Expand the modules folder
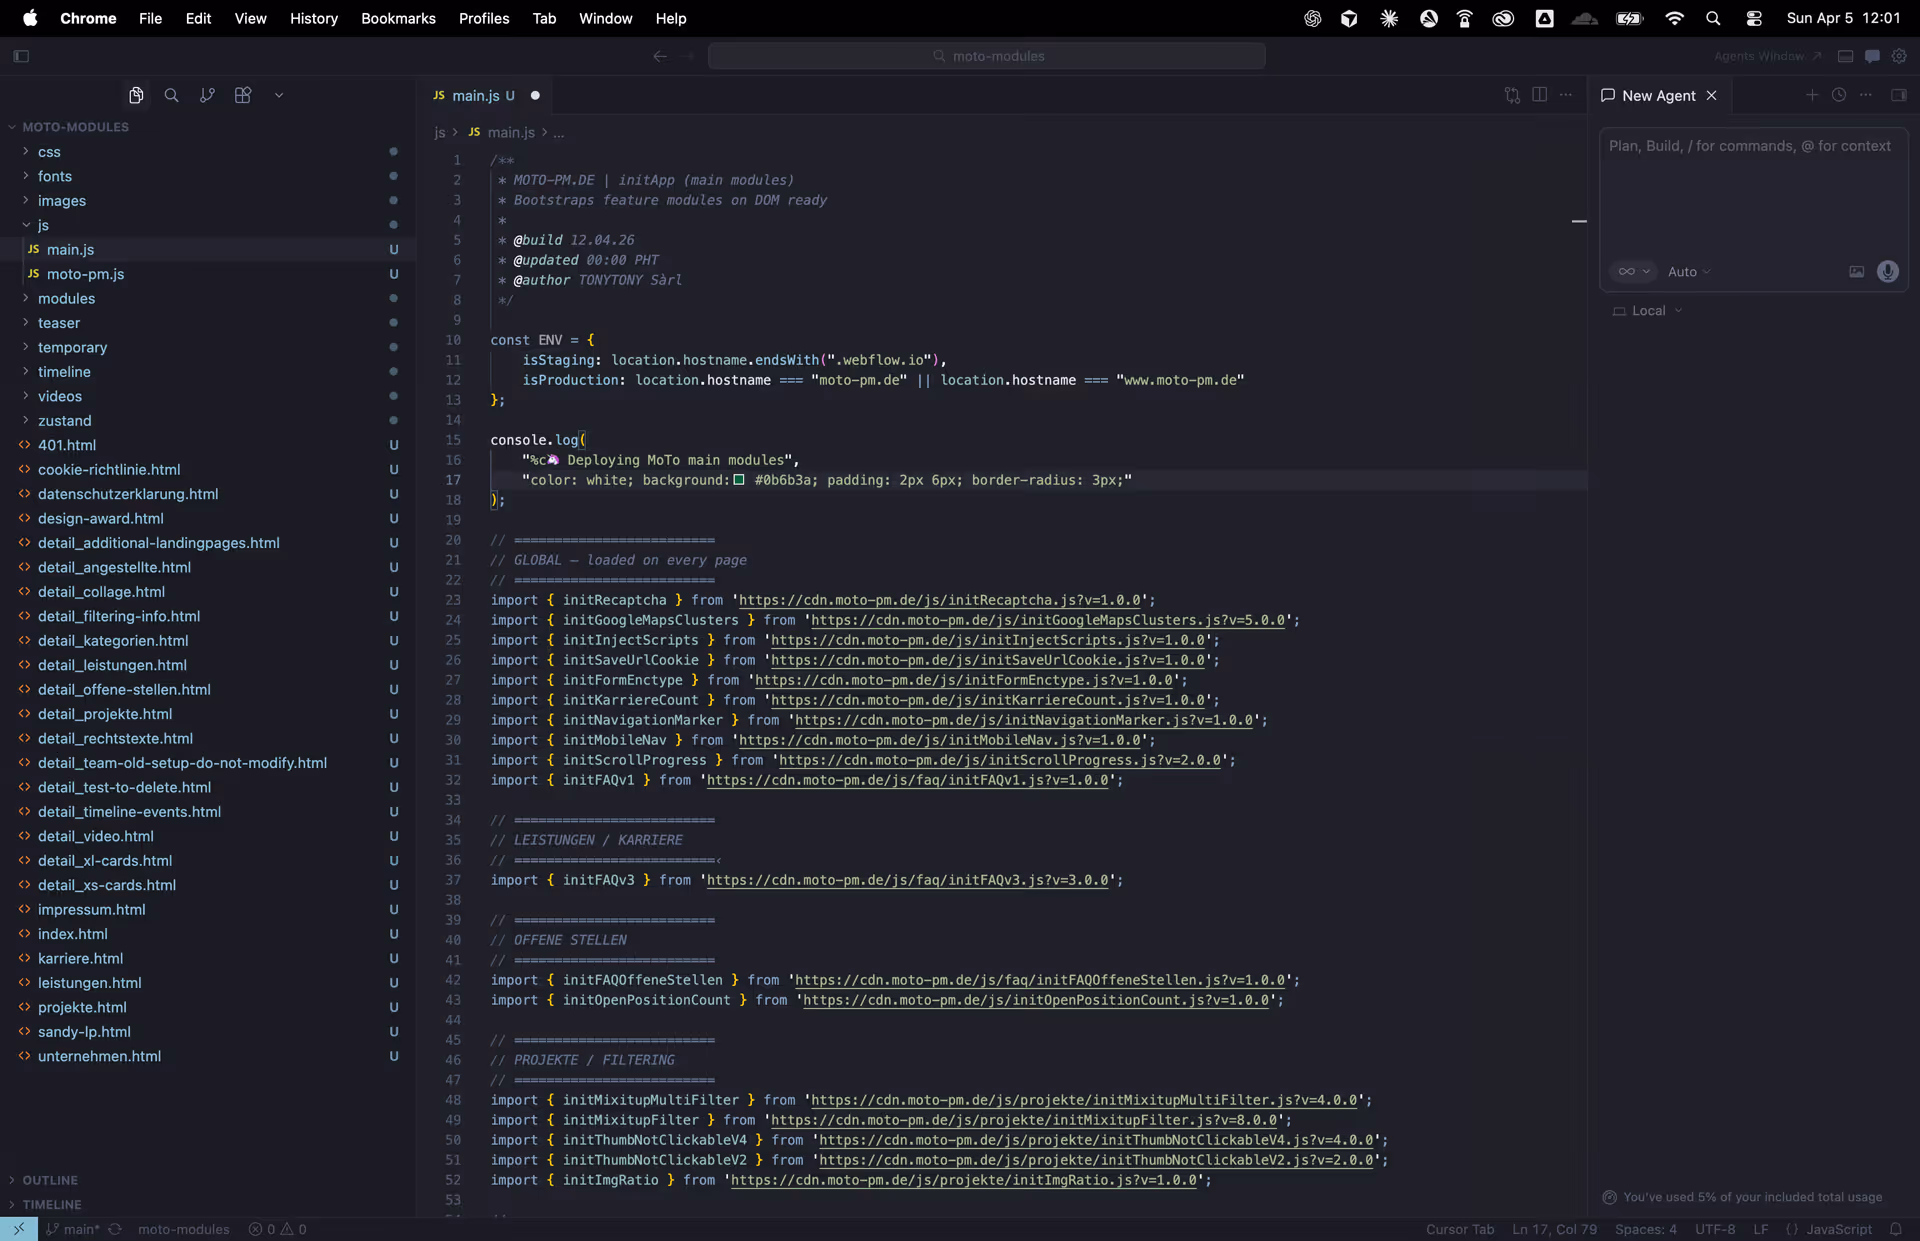1920x1241 pixels. coord(66,298)
